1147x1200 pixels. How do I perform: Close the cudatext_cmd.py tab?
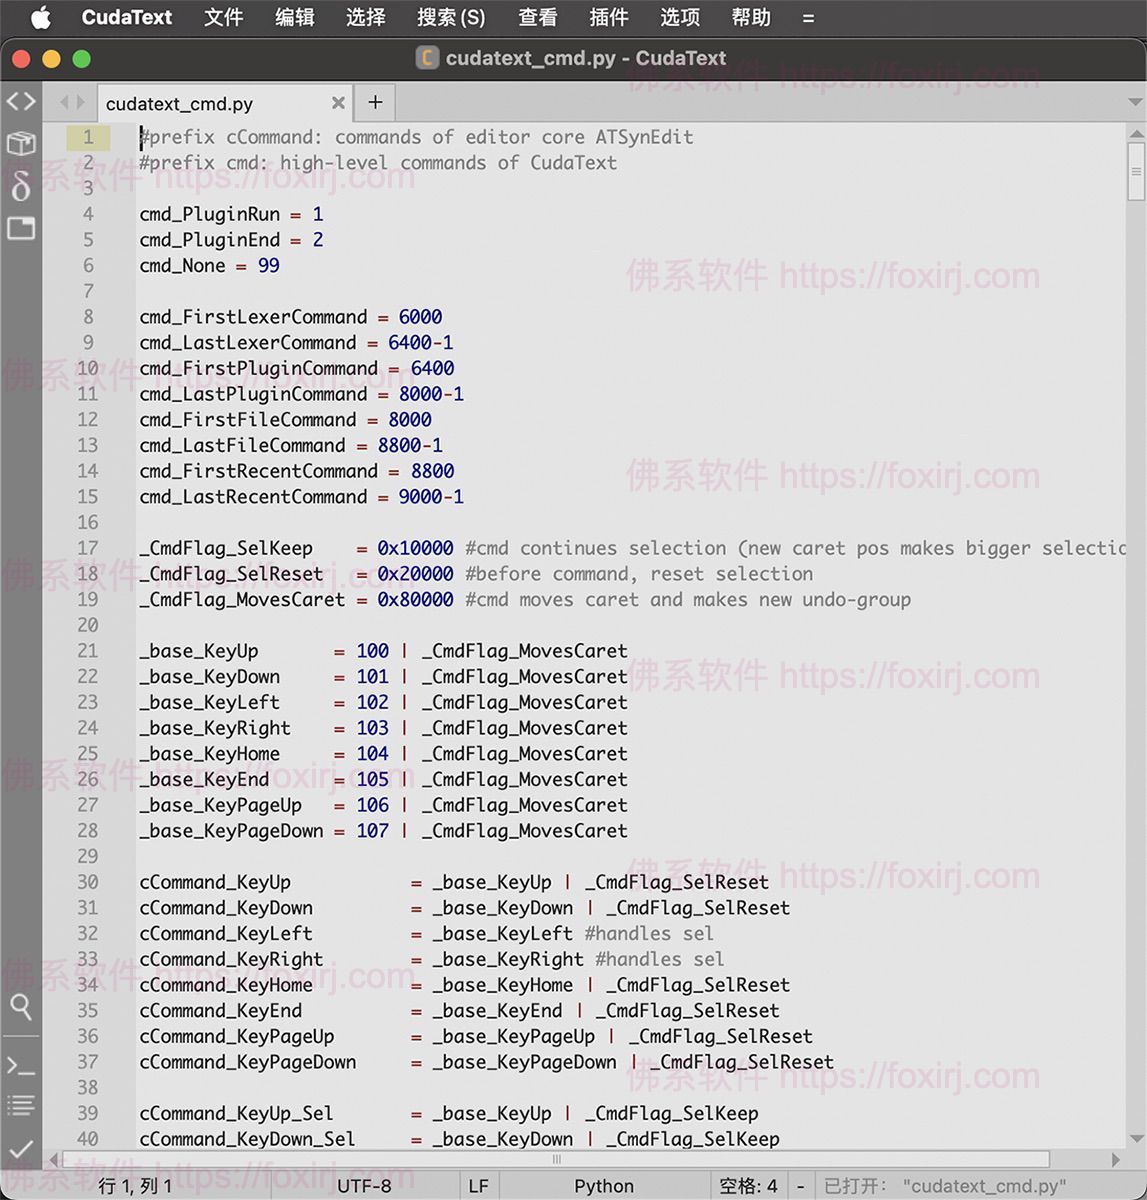click(x=338, y=102)
